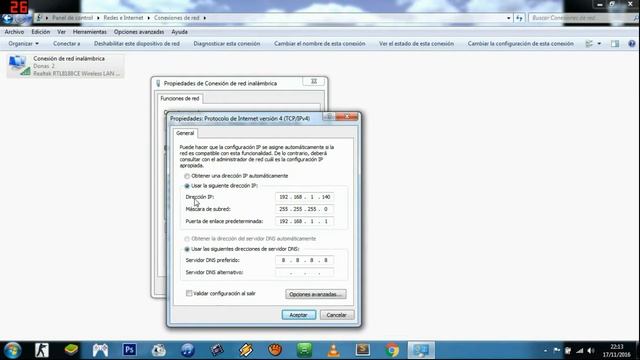This screenshot has width=640, height=360.
Task: Open the view options dropdown arrow
Action: point(599,44)
